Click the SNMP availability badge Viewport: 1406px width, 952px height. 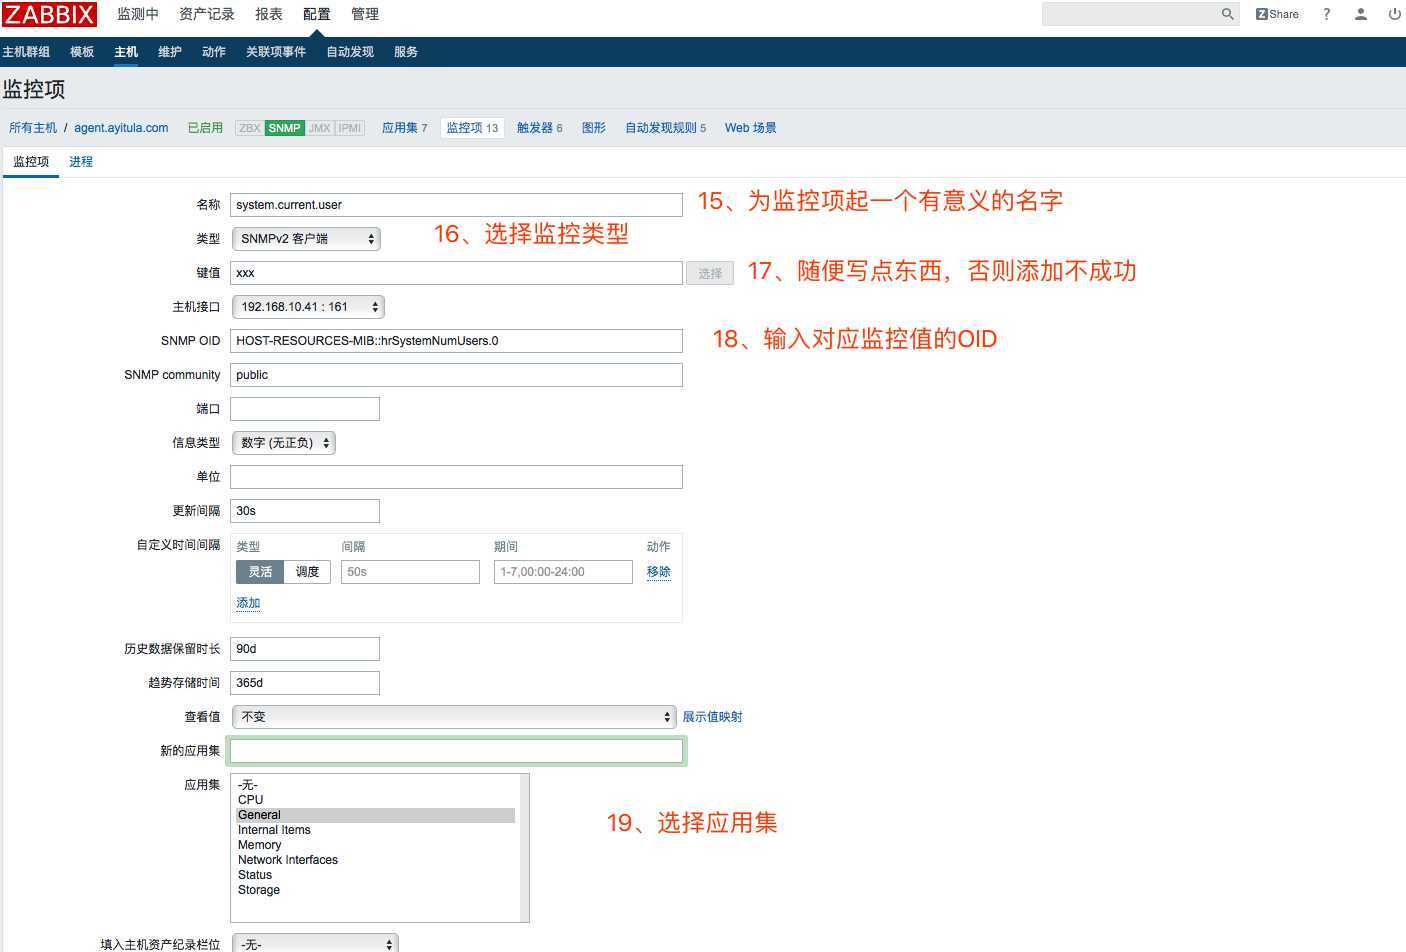pyautogui.click(x=284, y=128)
